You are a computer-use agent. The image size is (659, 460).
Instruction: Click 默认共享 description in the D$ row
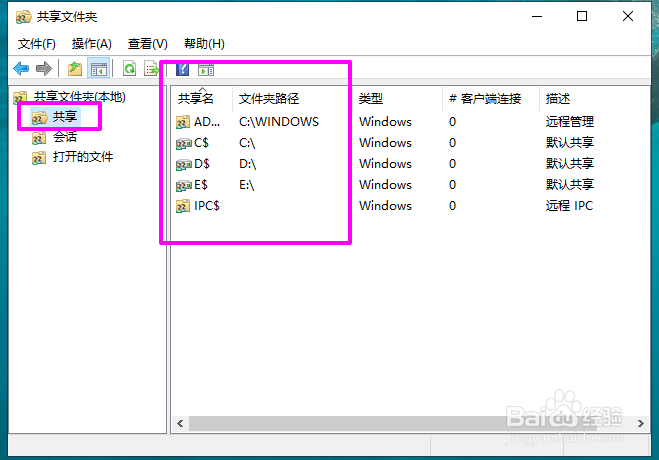569,163
